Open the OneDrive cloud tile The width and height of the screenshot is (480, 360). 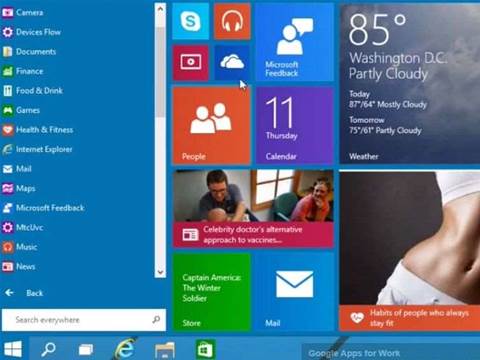232,63
